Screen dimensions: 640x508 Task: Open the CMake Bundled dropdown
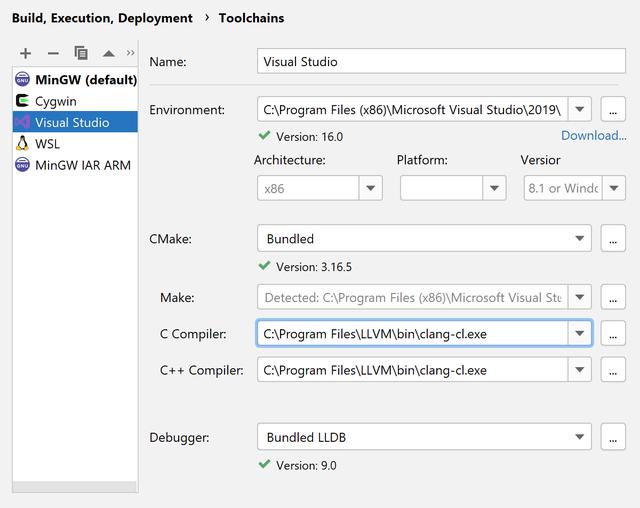coord(424,238)
